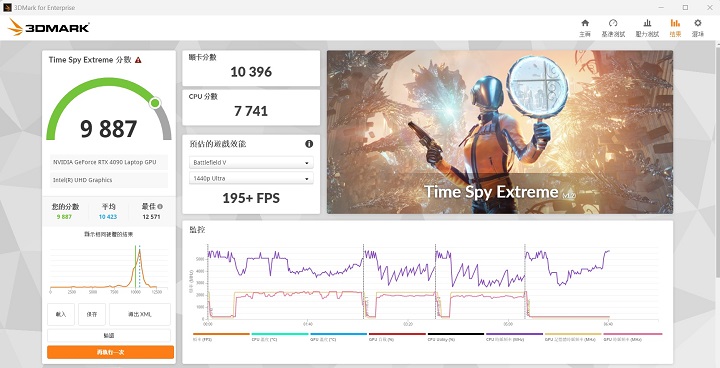
Task: Click the info icon next to 最佳
Action: (160, 207)
